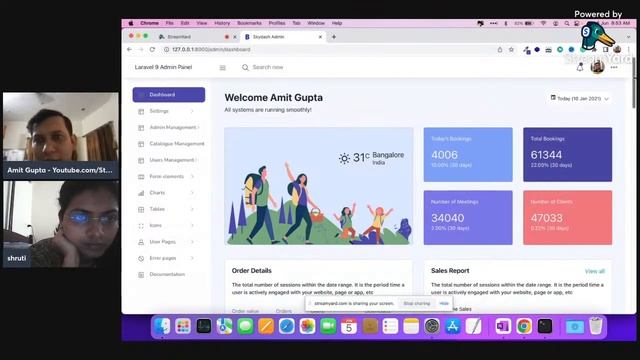
Task: Open Google Chrome from the Dock
Action: (524, 327)
